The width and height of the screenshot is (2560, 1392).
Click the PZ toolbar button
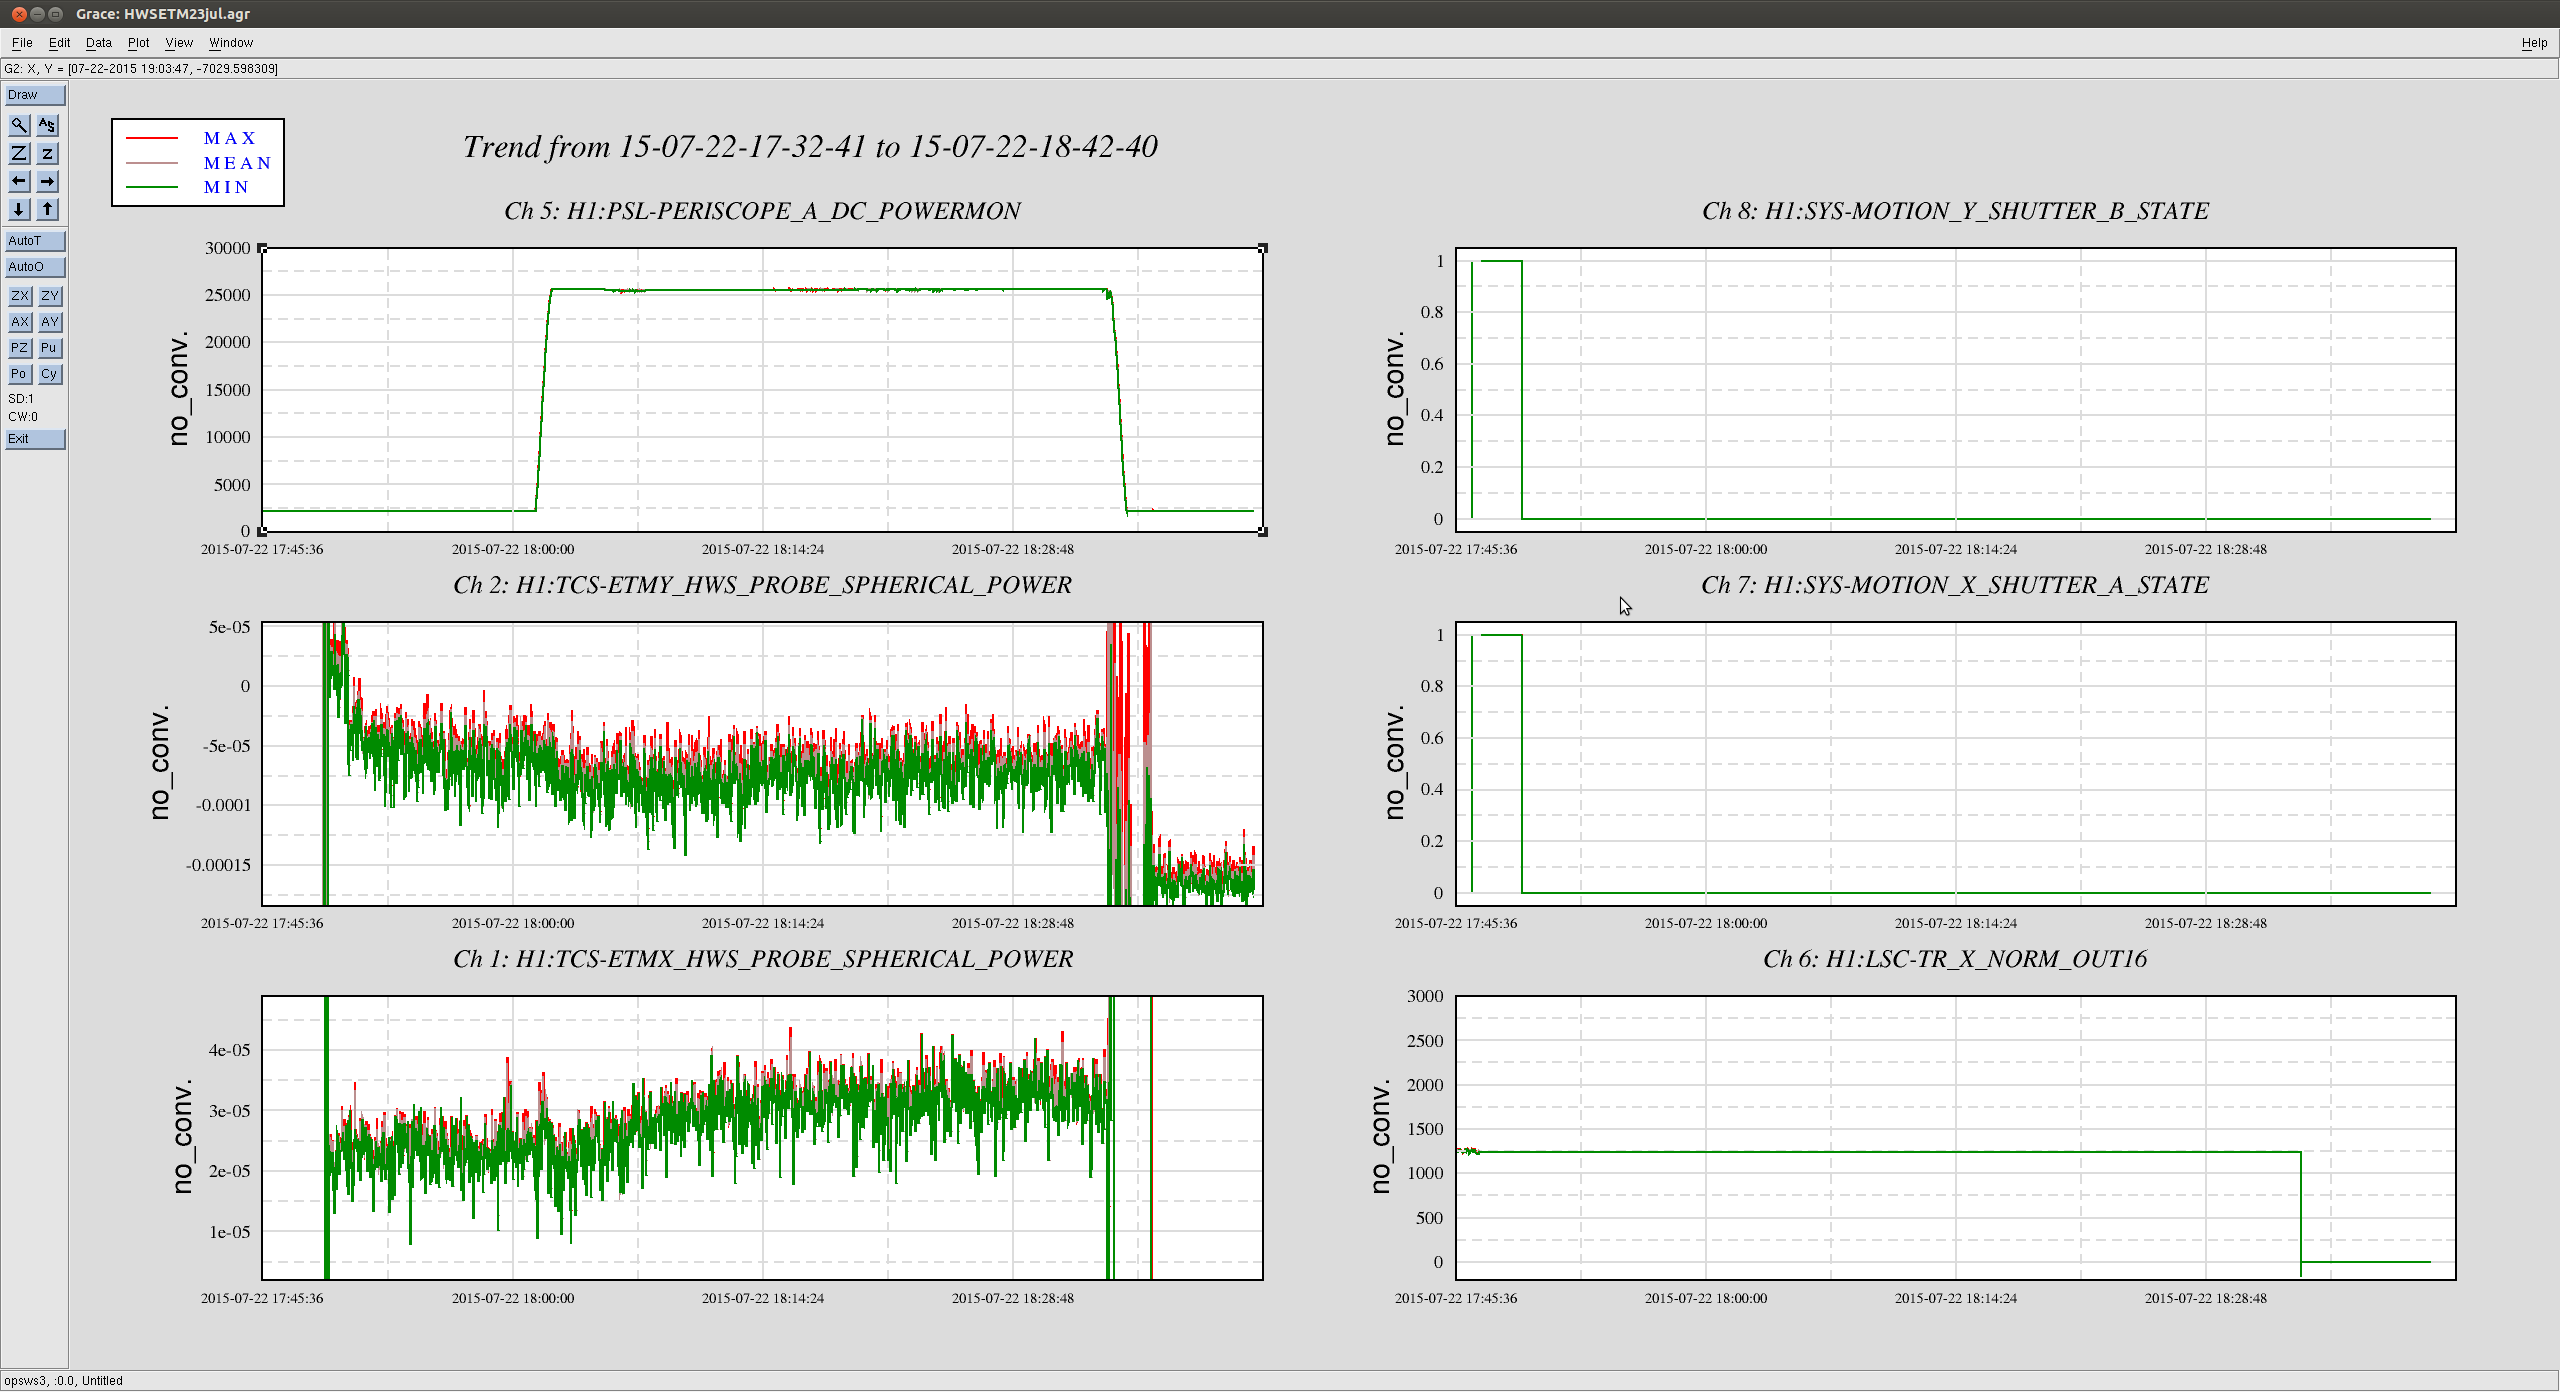(19, 348)
